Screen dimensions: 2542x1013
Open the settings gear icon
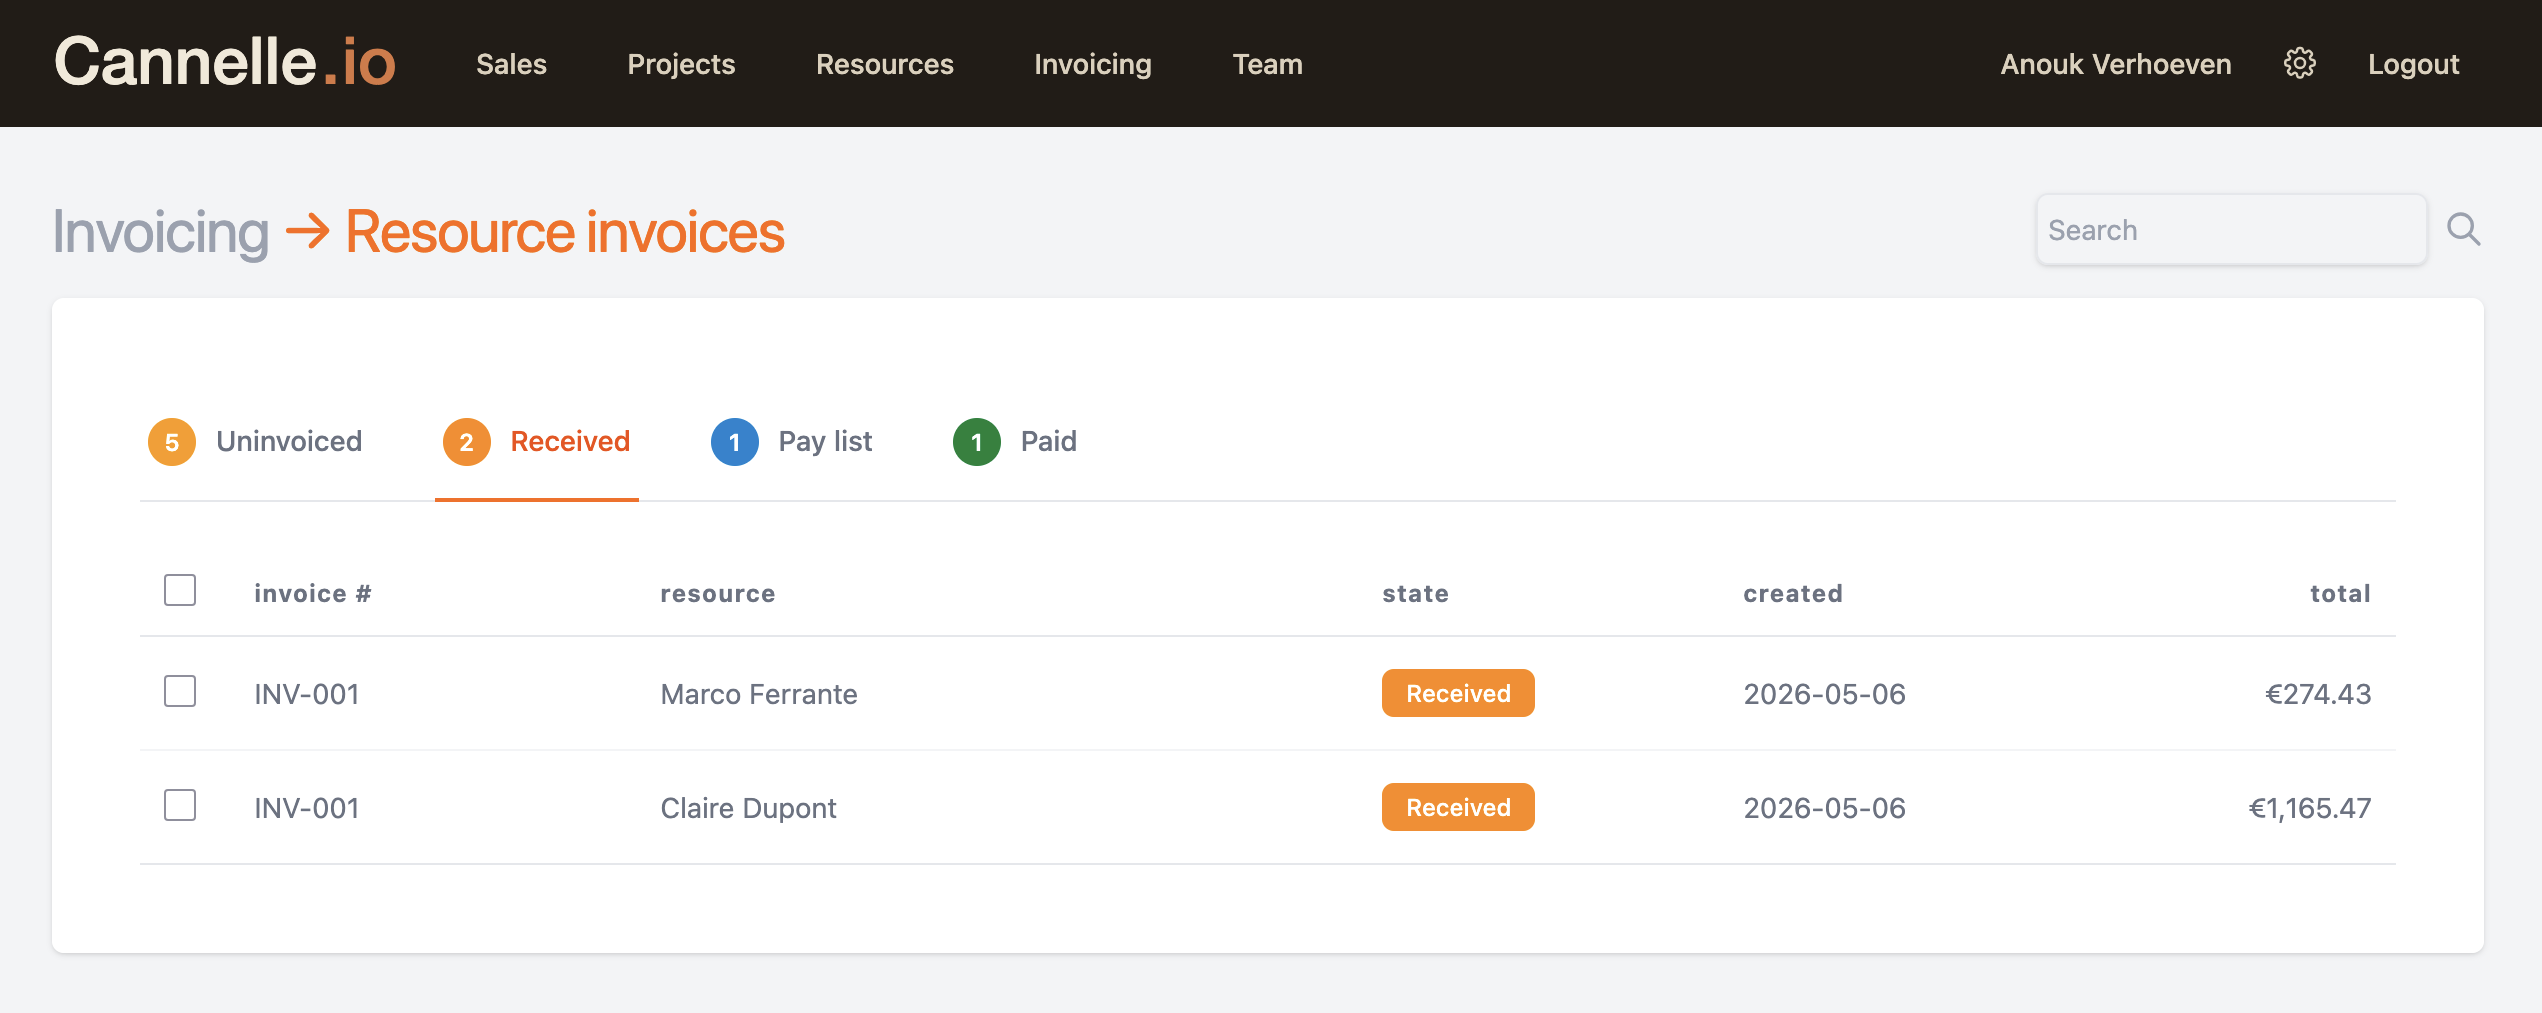tap(2299, 63)
